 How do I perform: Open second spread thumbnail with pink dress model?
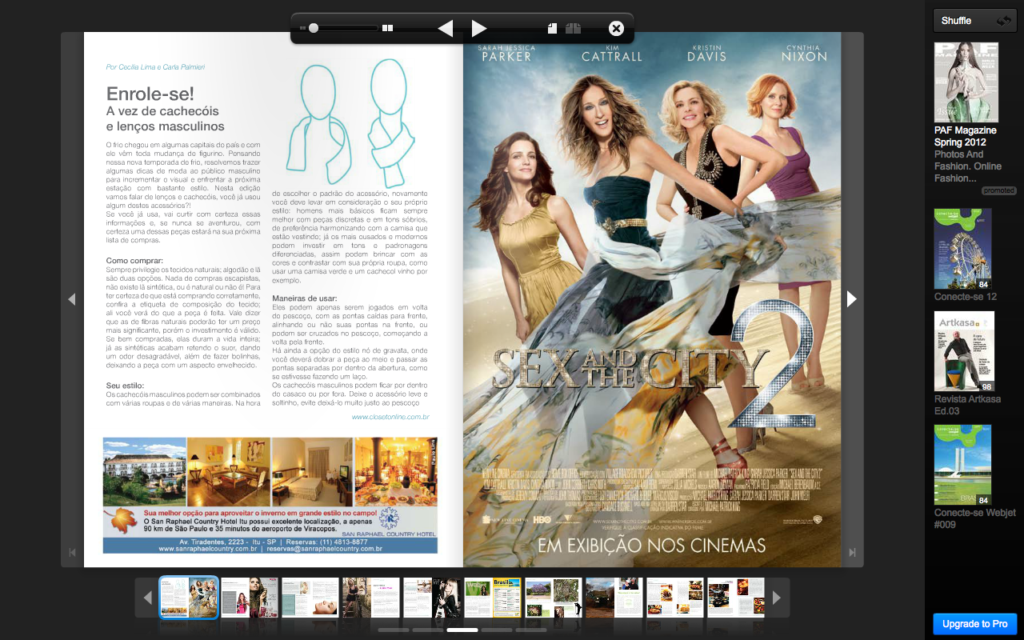249,597
